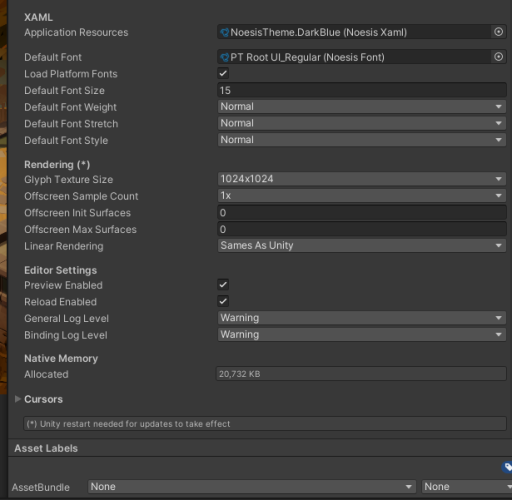Viewport: 512px width, 500px height.
Task: Click the PT Root UI_Regular font asset icon
Action: [x=225, y=57]
